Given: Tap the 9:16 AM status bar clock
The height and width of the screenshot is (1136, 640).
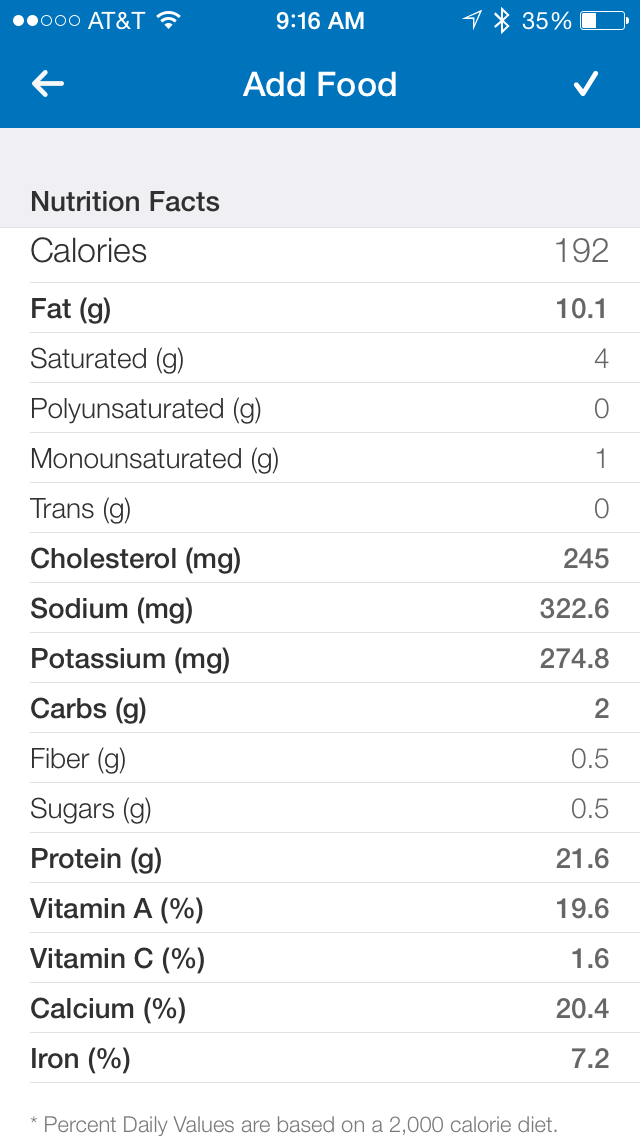Looking at the screenshot, I should tap(320, 21).
